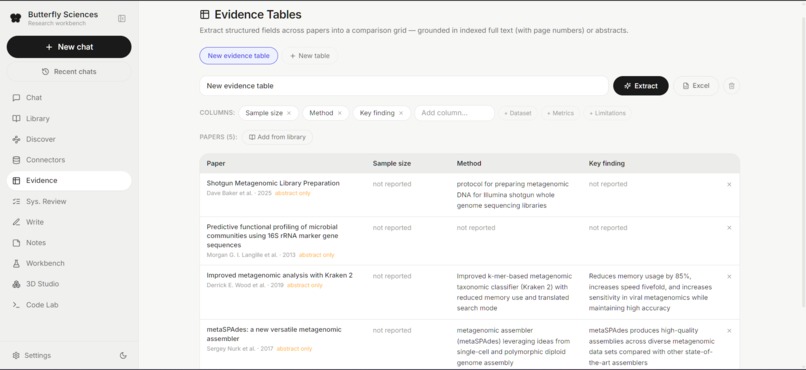Select Evidence sidebar item
806x370 pixels.
click(69, 180)
